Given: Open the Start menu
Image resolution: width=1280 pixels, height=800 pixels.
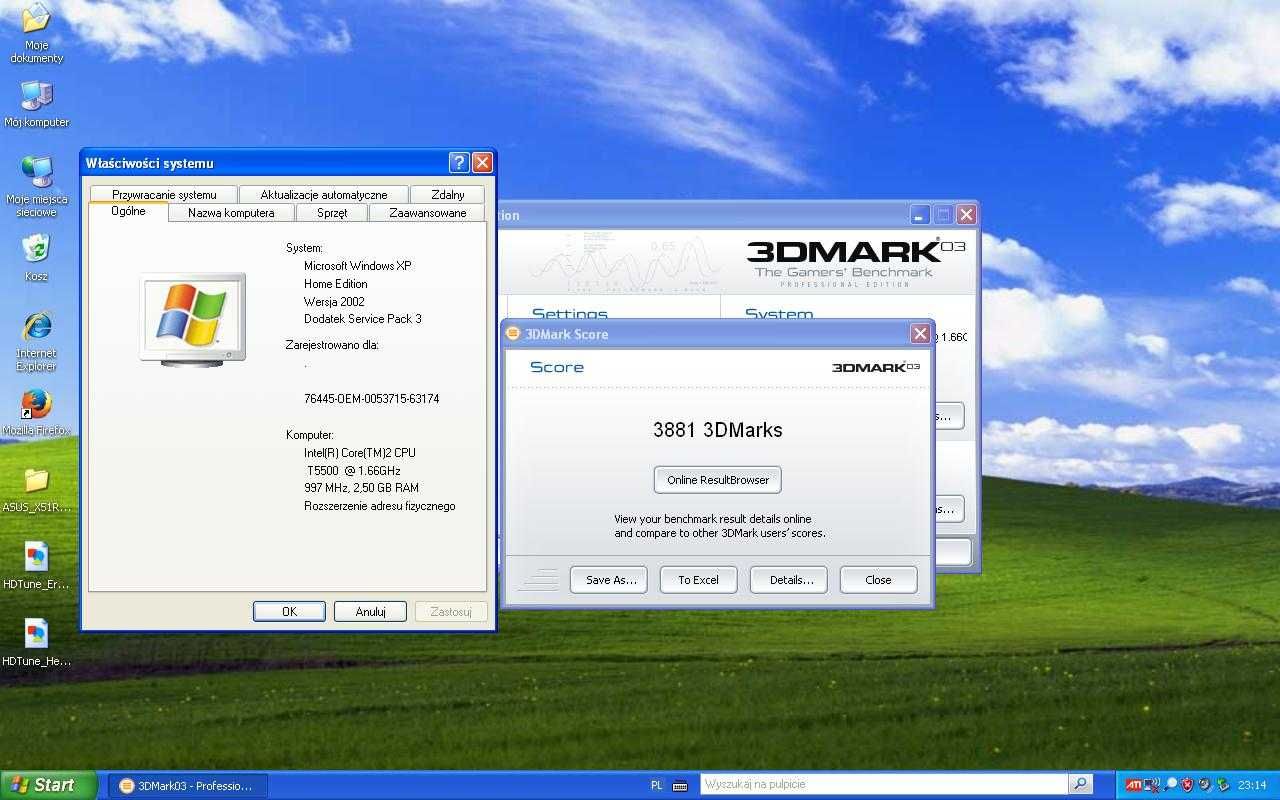Looking at the screenshot, I should pos(48,785).
